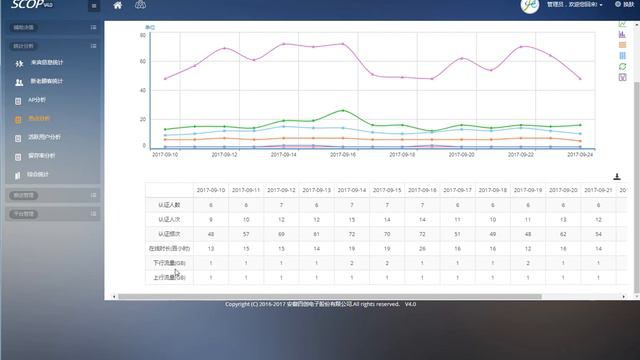Toggle sidebar with the hamburger menu button

point(94,6)
